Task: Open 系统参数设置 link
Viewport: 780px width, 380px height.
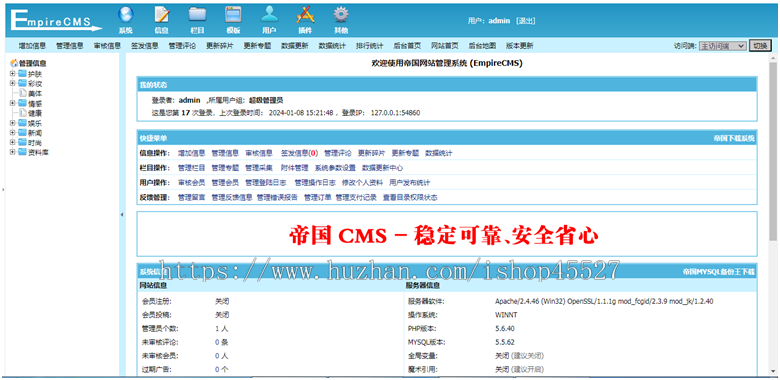Action: 335,168
